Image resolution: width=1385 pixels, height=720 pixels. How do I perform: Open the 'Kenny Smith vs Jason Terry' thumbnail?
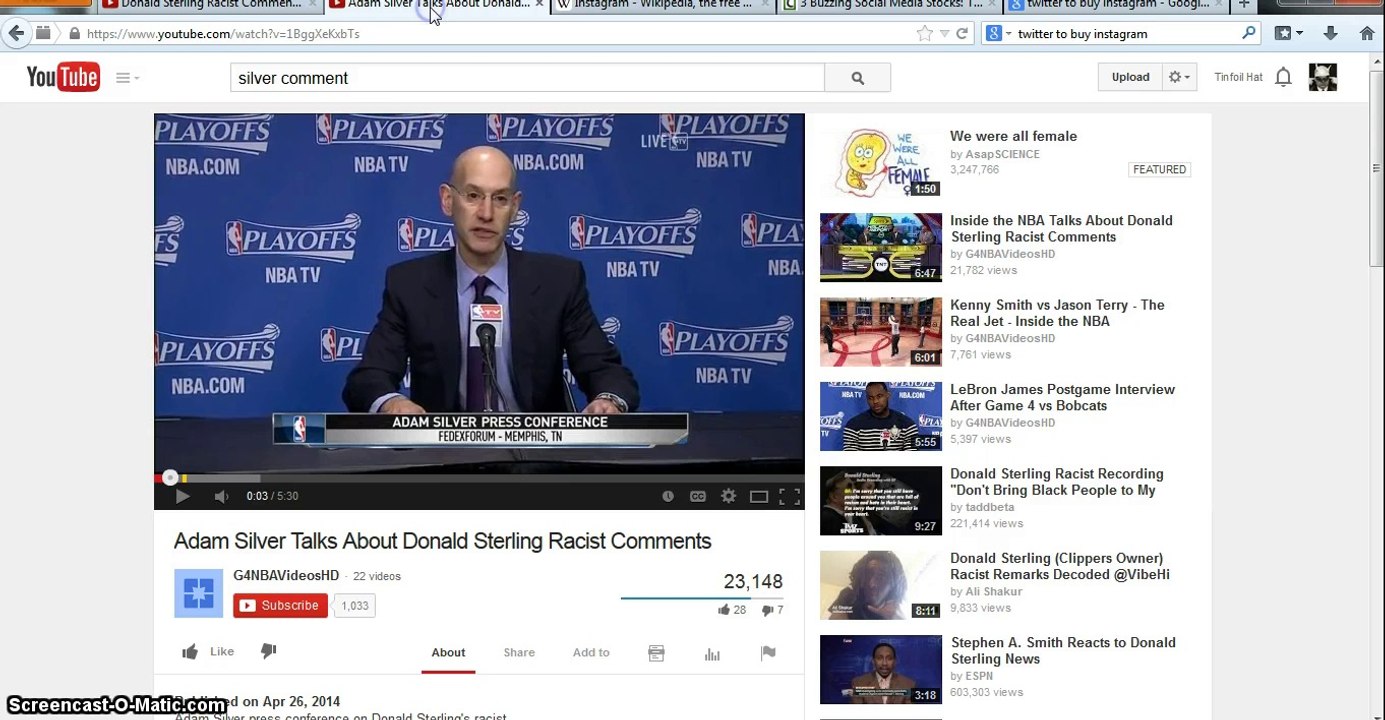pyautogui.click(x=881, y=332)
